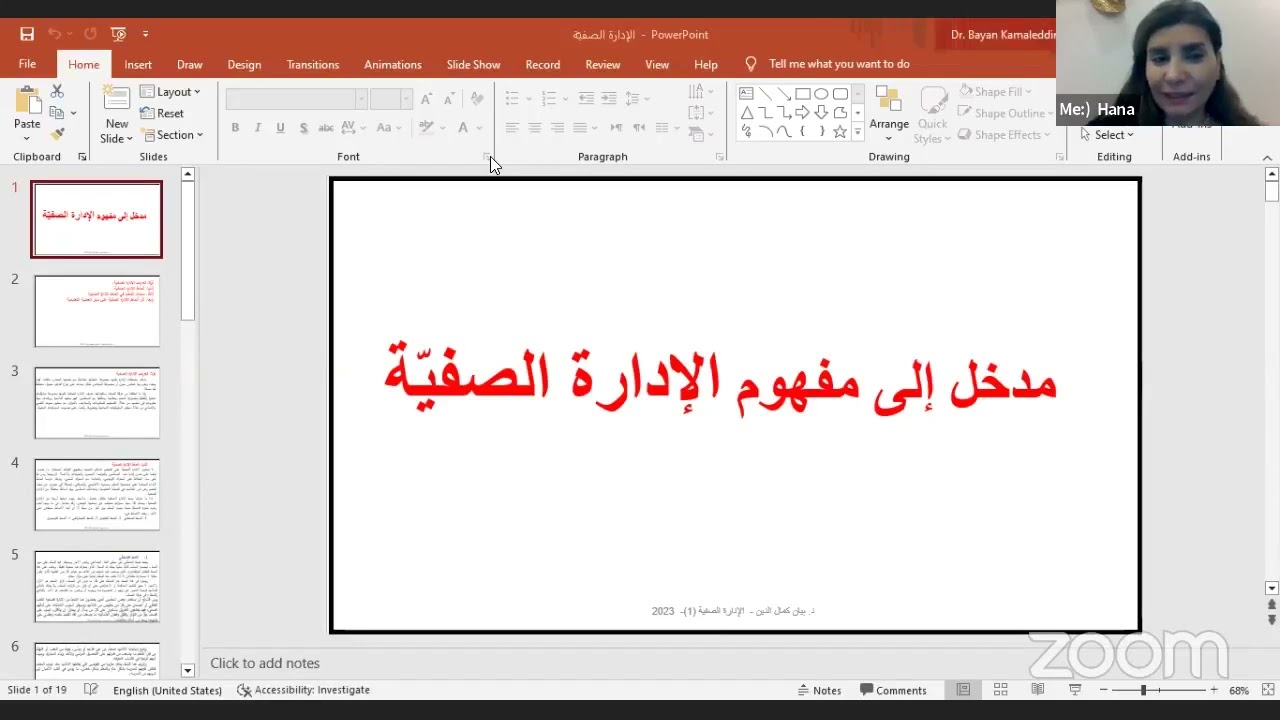1280x720 pixels.
Task: Select the Text Box shape icon
Action: point(746,94)
